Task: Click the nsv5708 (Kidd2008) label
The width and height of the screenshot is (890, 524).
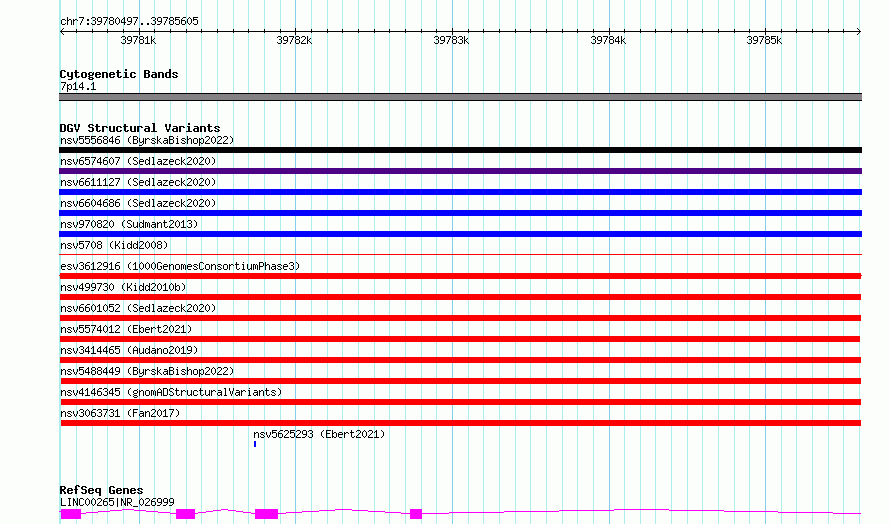Action: (114, 245)
